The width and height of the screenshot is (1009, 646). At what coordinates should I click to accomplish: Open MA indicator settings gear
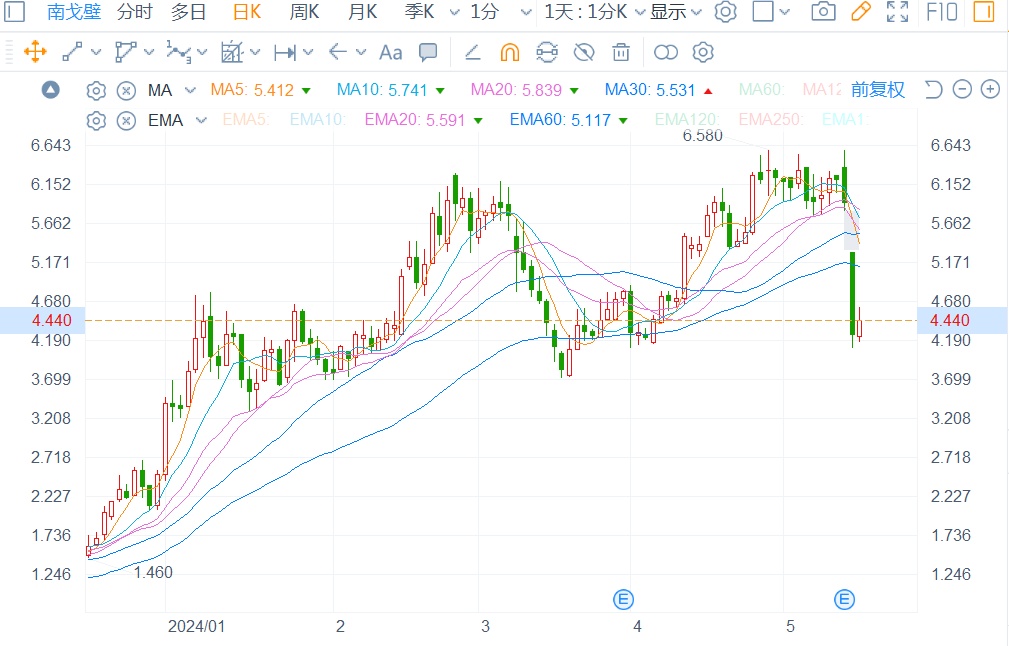coord(96,91)
